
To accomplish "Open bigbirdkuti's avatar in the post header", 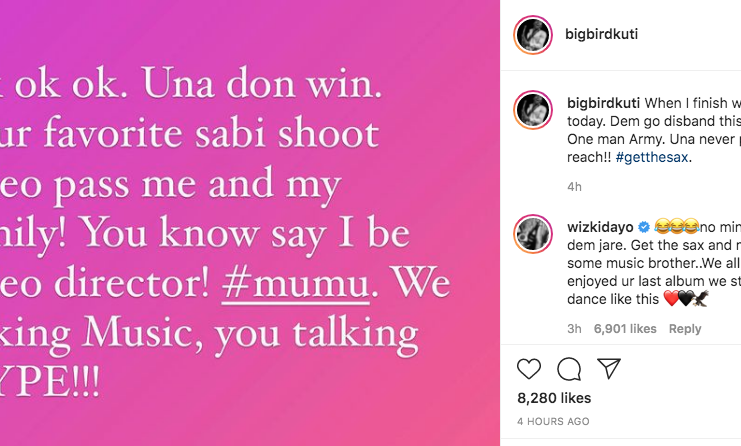I will [533, 35].
